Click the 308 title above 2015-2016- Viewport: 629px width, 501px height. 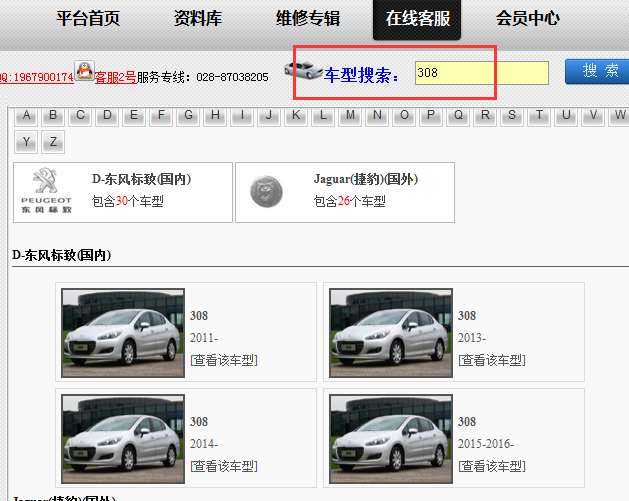[x=467, y=422]
